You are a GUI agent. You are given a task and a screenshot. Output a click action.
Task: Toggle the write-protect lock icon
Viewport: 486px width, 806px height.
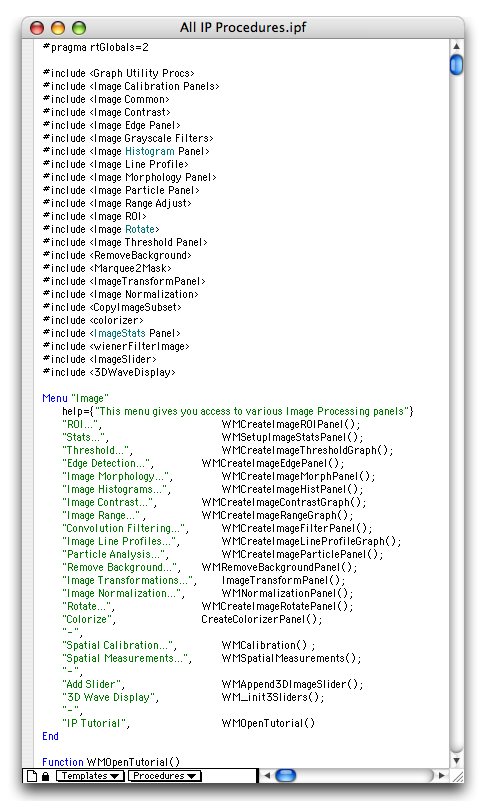point(45,776)
